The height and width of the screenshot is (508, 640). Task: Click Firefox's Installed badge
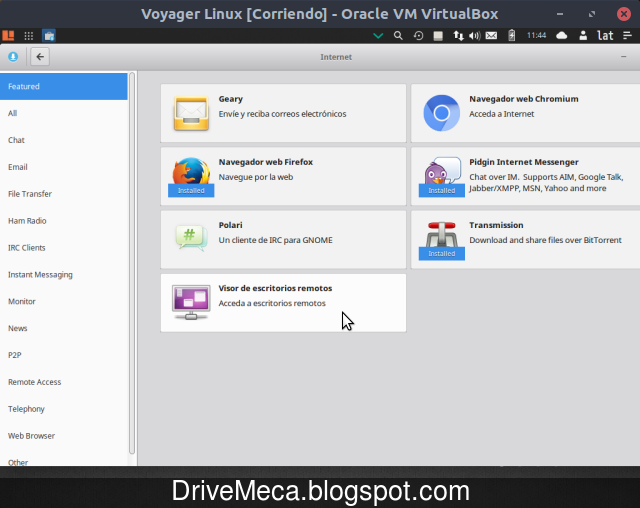191,191
